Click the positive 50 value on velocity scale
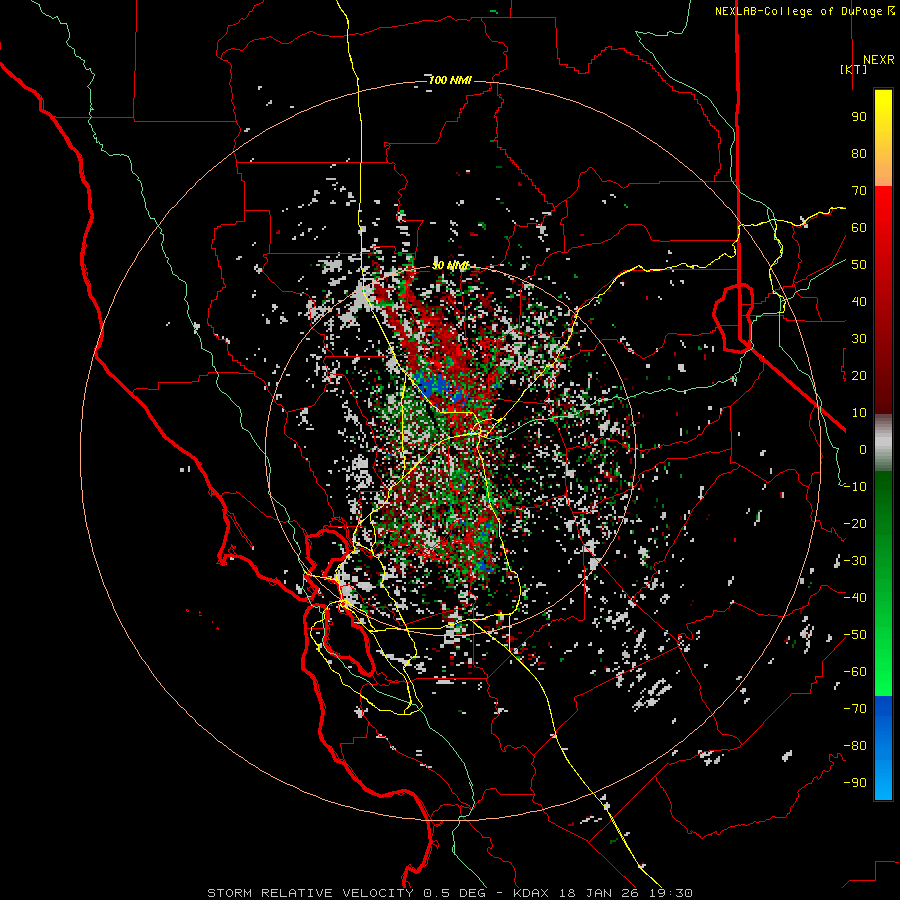Viewport: 900px width, 900px height. (x=859, y=265)
